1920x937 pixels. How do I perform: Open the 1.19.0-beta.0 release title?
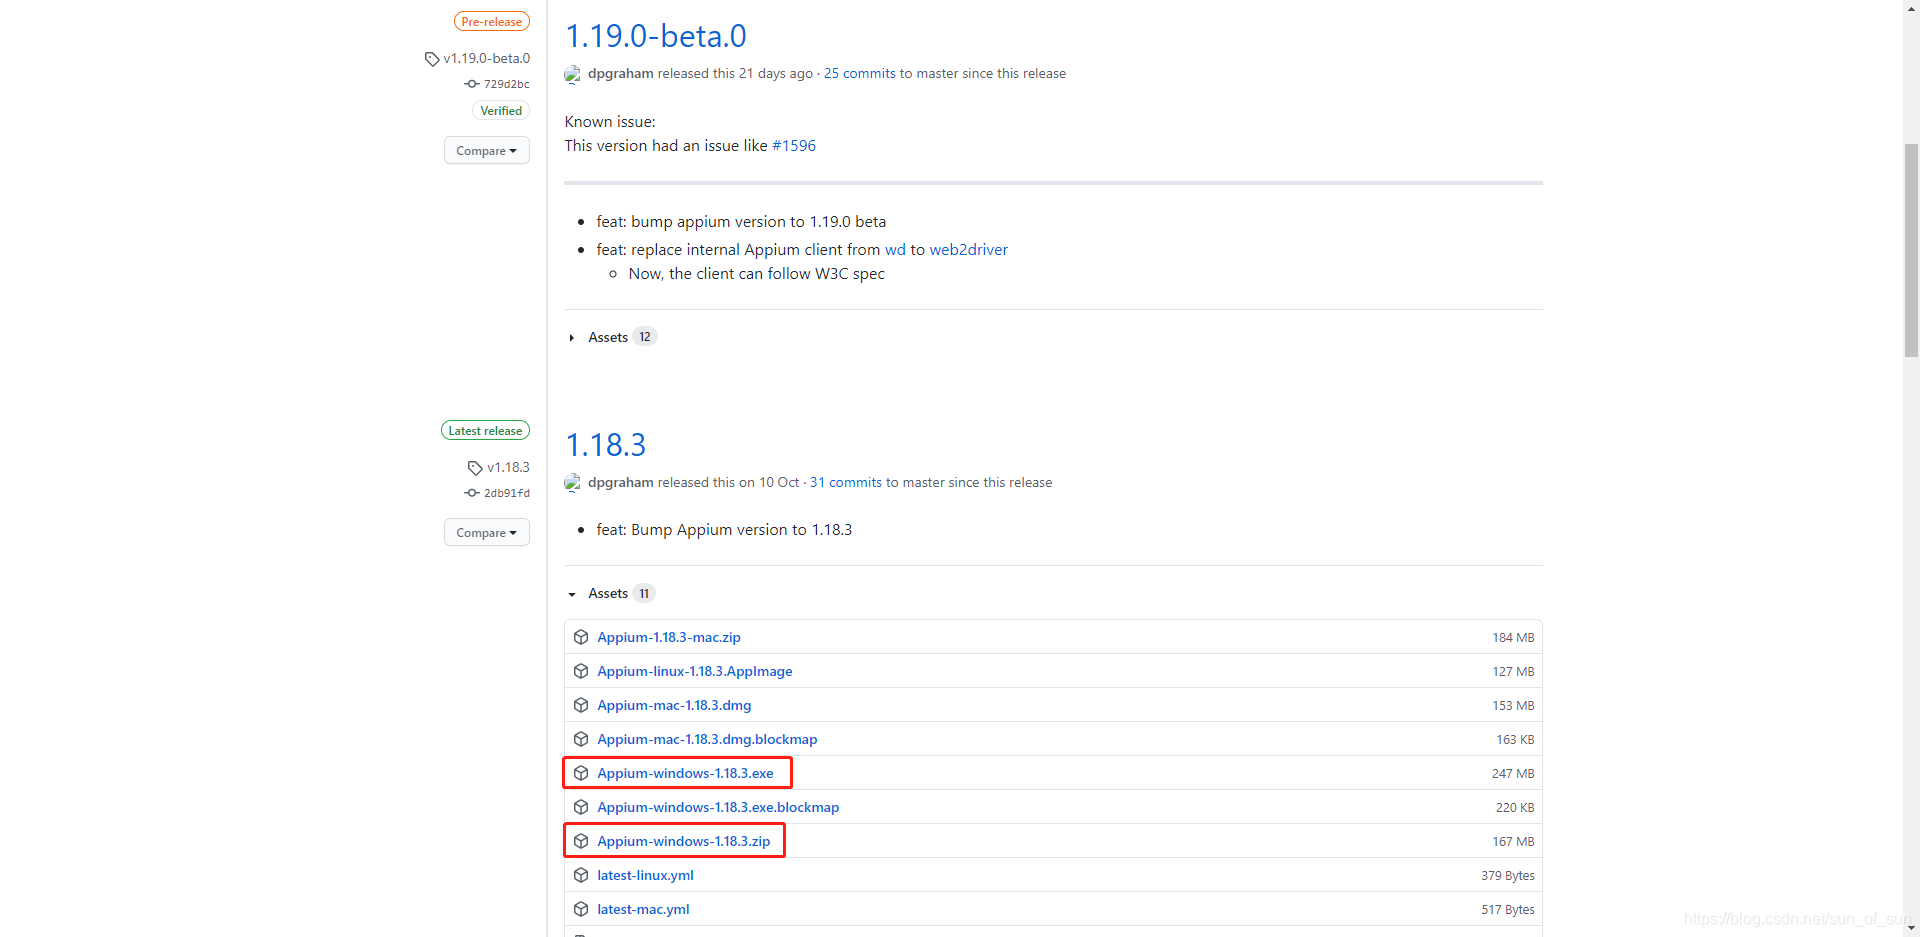click(x=656, y=36)
